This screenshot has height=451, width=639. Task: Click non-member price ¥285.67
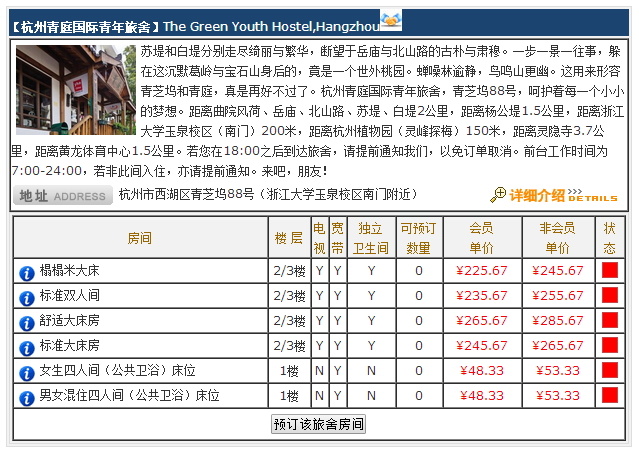pyautogui.click(x=557, y=321)
